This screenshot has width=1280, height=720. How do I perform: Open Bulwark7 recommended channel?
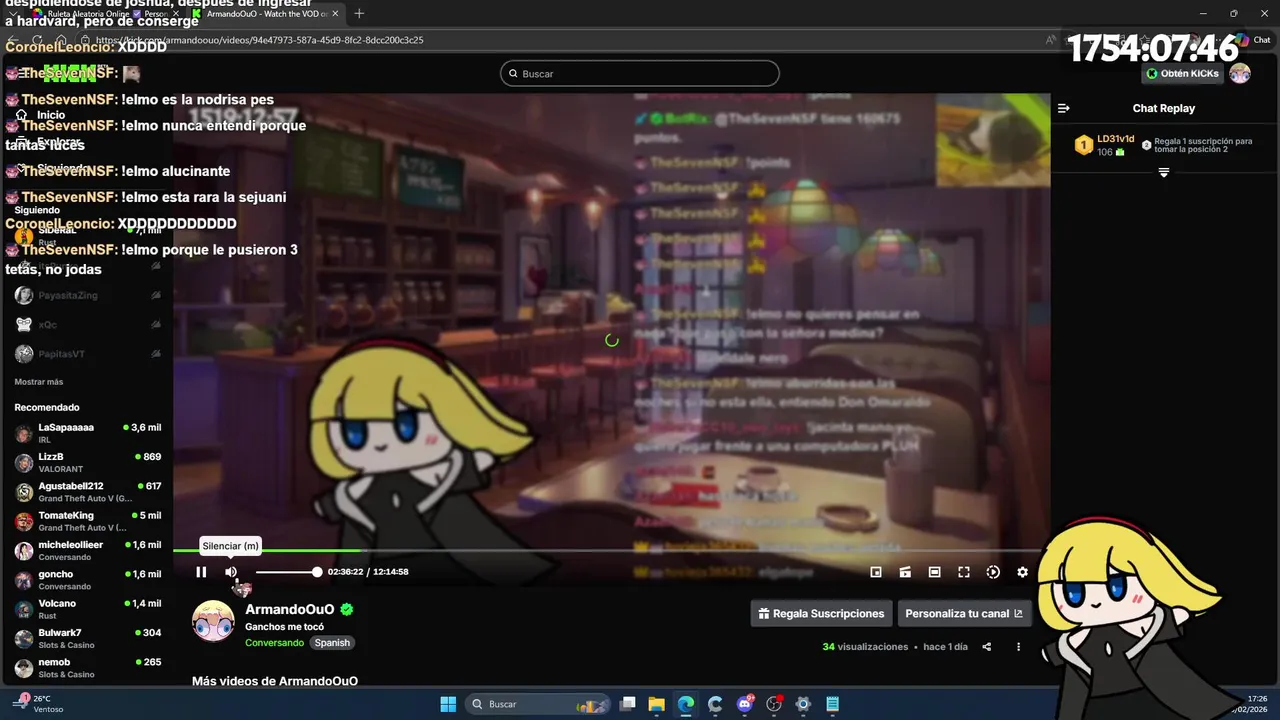click(x=87, y=638)
